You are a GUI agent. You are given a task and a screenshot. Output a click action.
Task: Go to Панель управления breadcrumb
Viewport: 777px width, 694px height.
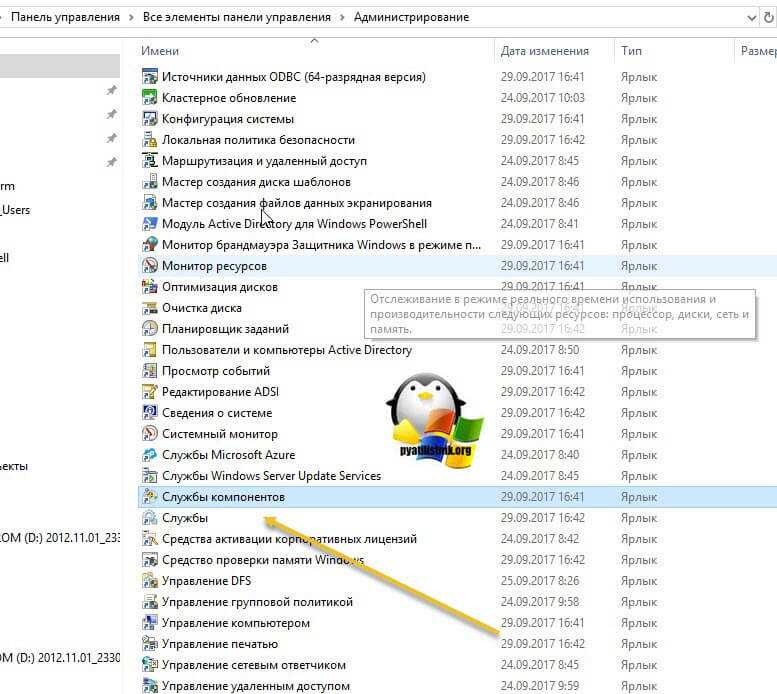point(65,17)
